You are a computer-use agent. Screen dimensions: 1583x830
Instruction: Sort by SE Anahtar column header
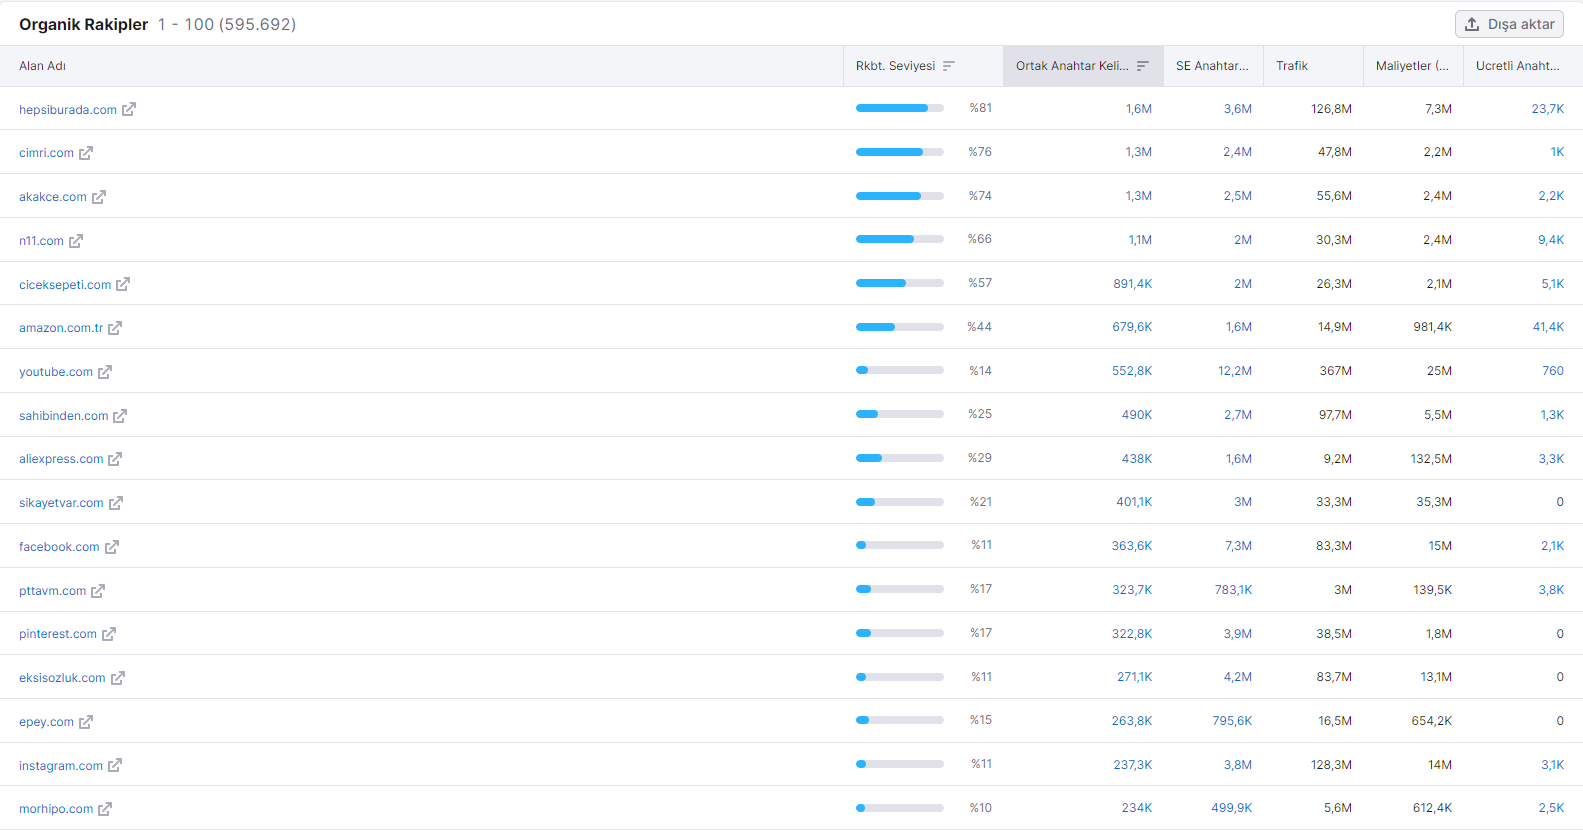click(x=1212, y=66)
